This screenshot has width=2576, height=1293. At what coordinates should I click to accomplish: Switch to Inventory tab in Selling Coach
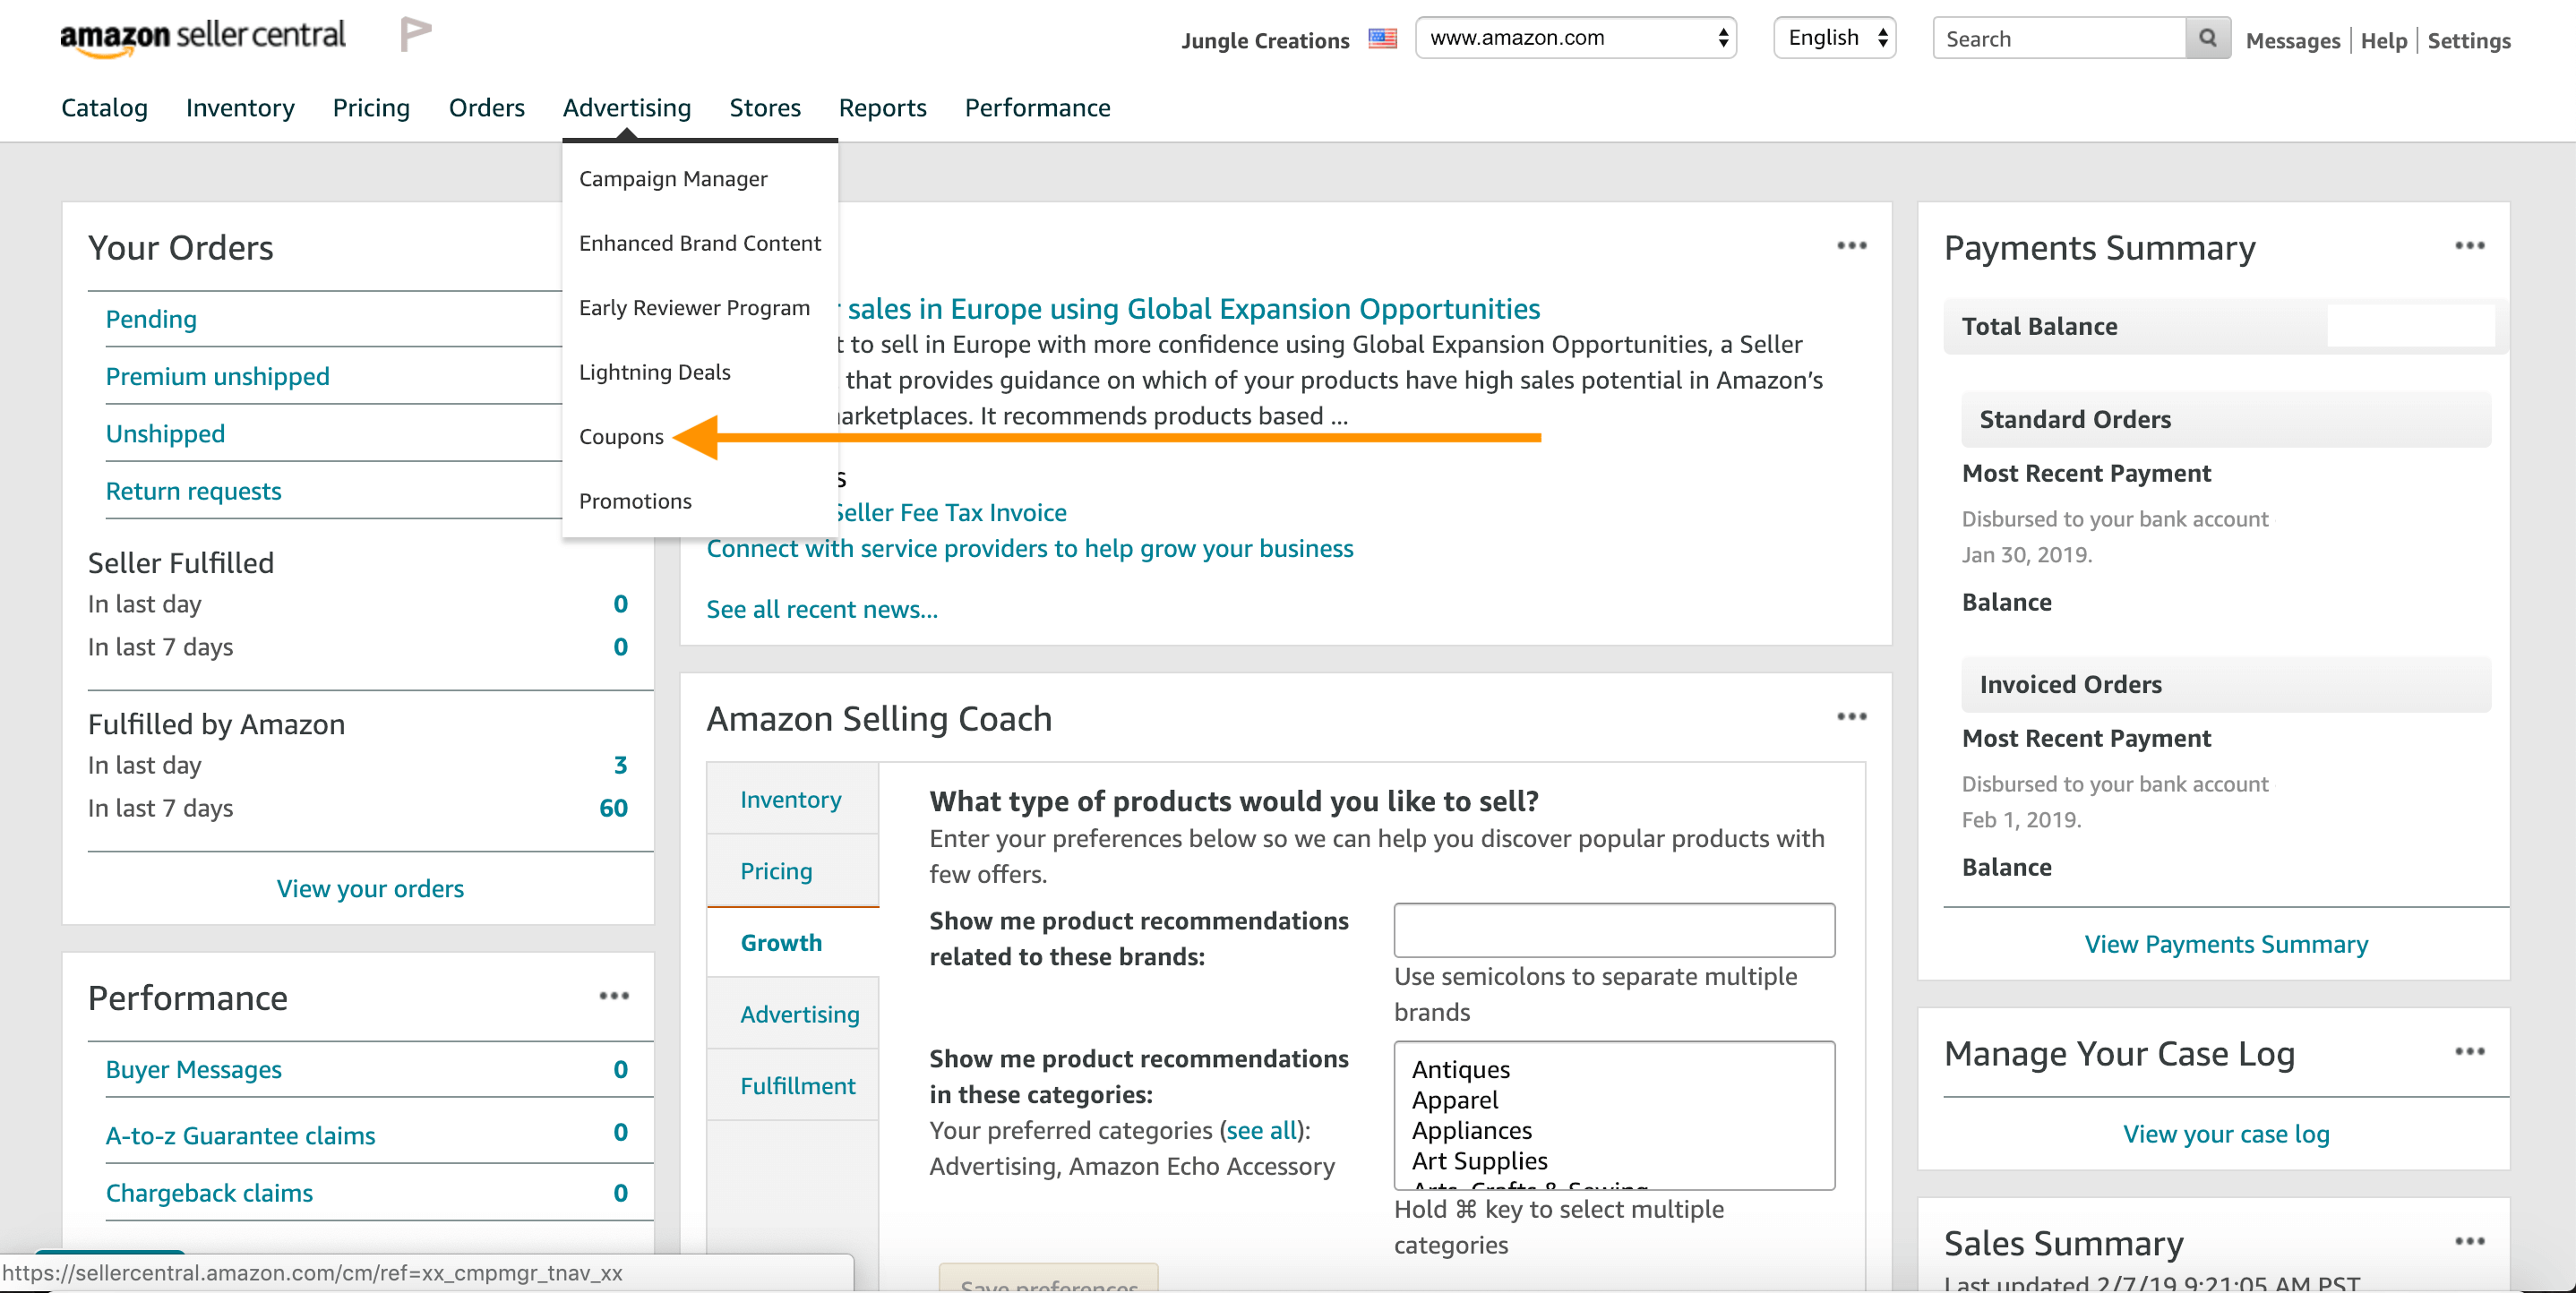[792, 800]
